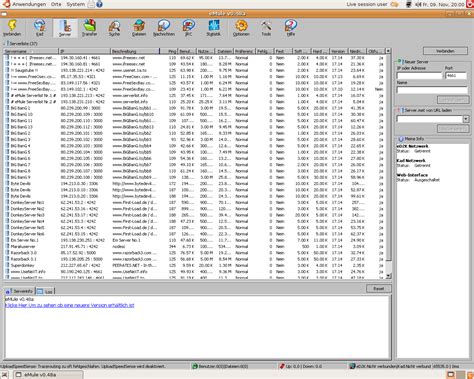The width and height of the screenshot is (474, 379).
Task: Select the Ein Server No.1 row
Action: [x=195, y=240]
